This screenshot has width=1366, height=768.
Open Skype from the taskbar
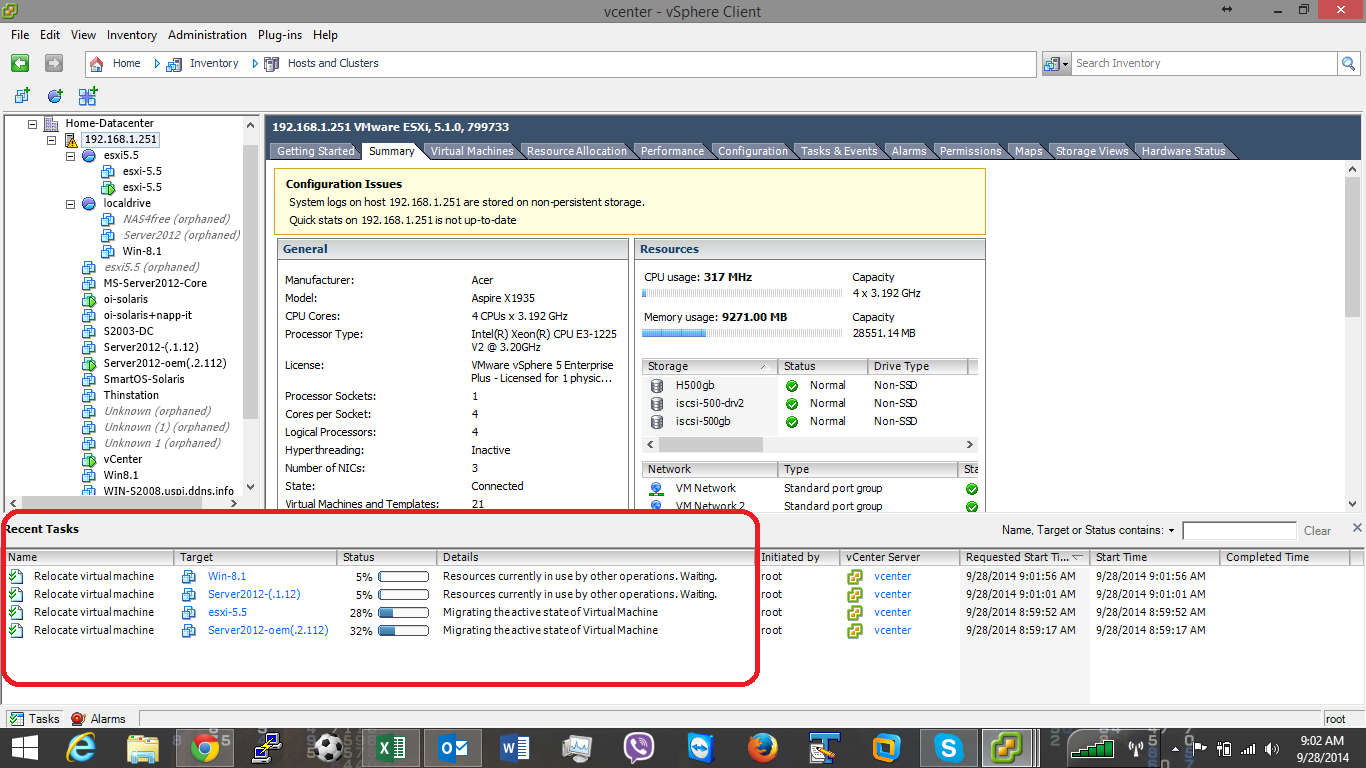[x=947, y=747]
